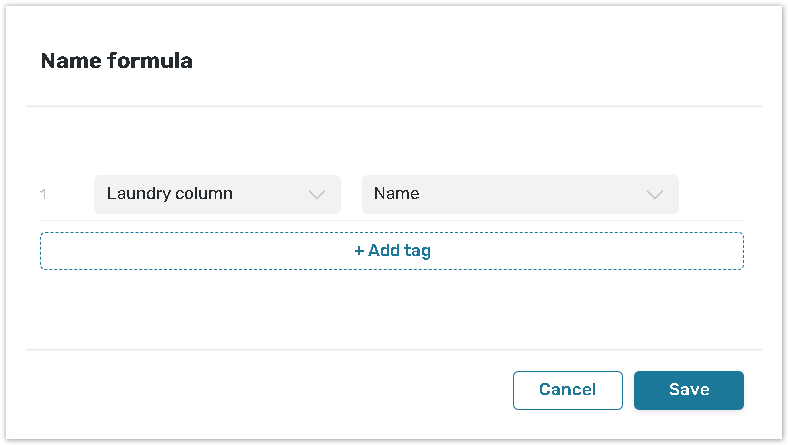Expand the property list showing Name
Viewport: 788px width, 445px height.
[x=520, y=194]
